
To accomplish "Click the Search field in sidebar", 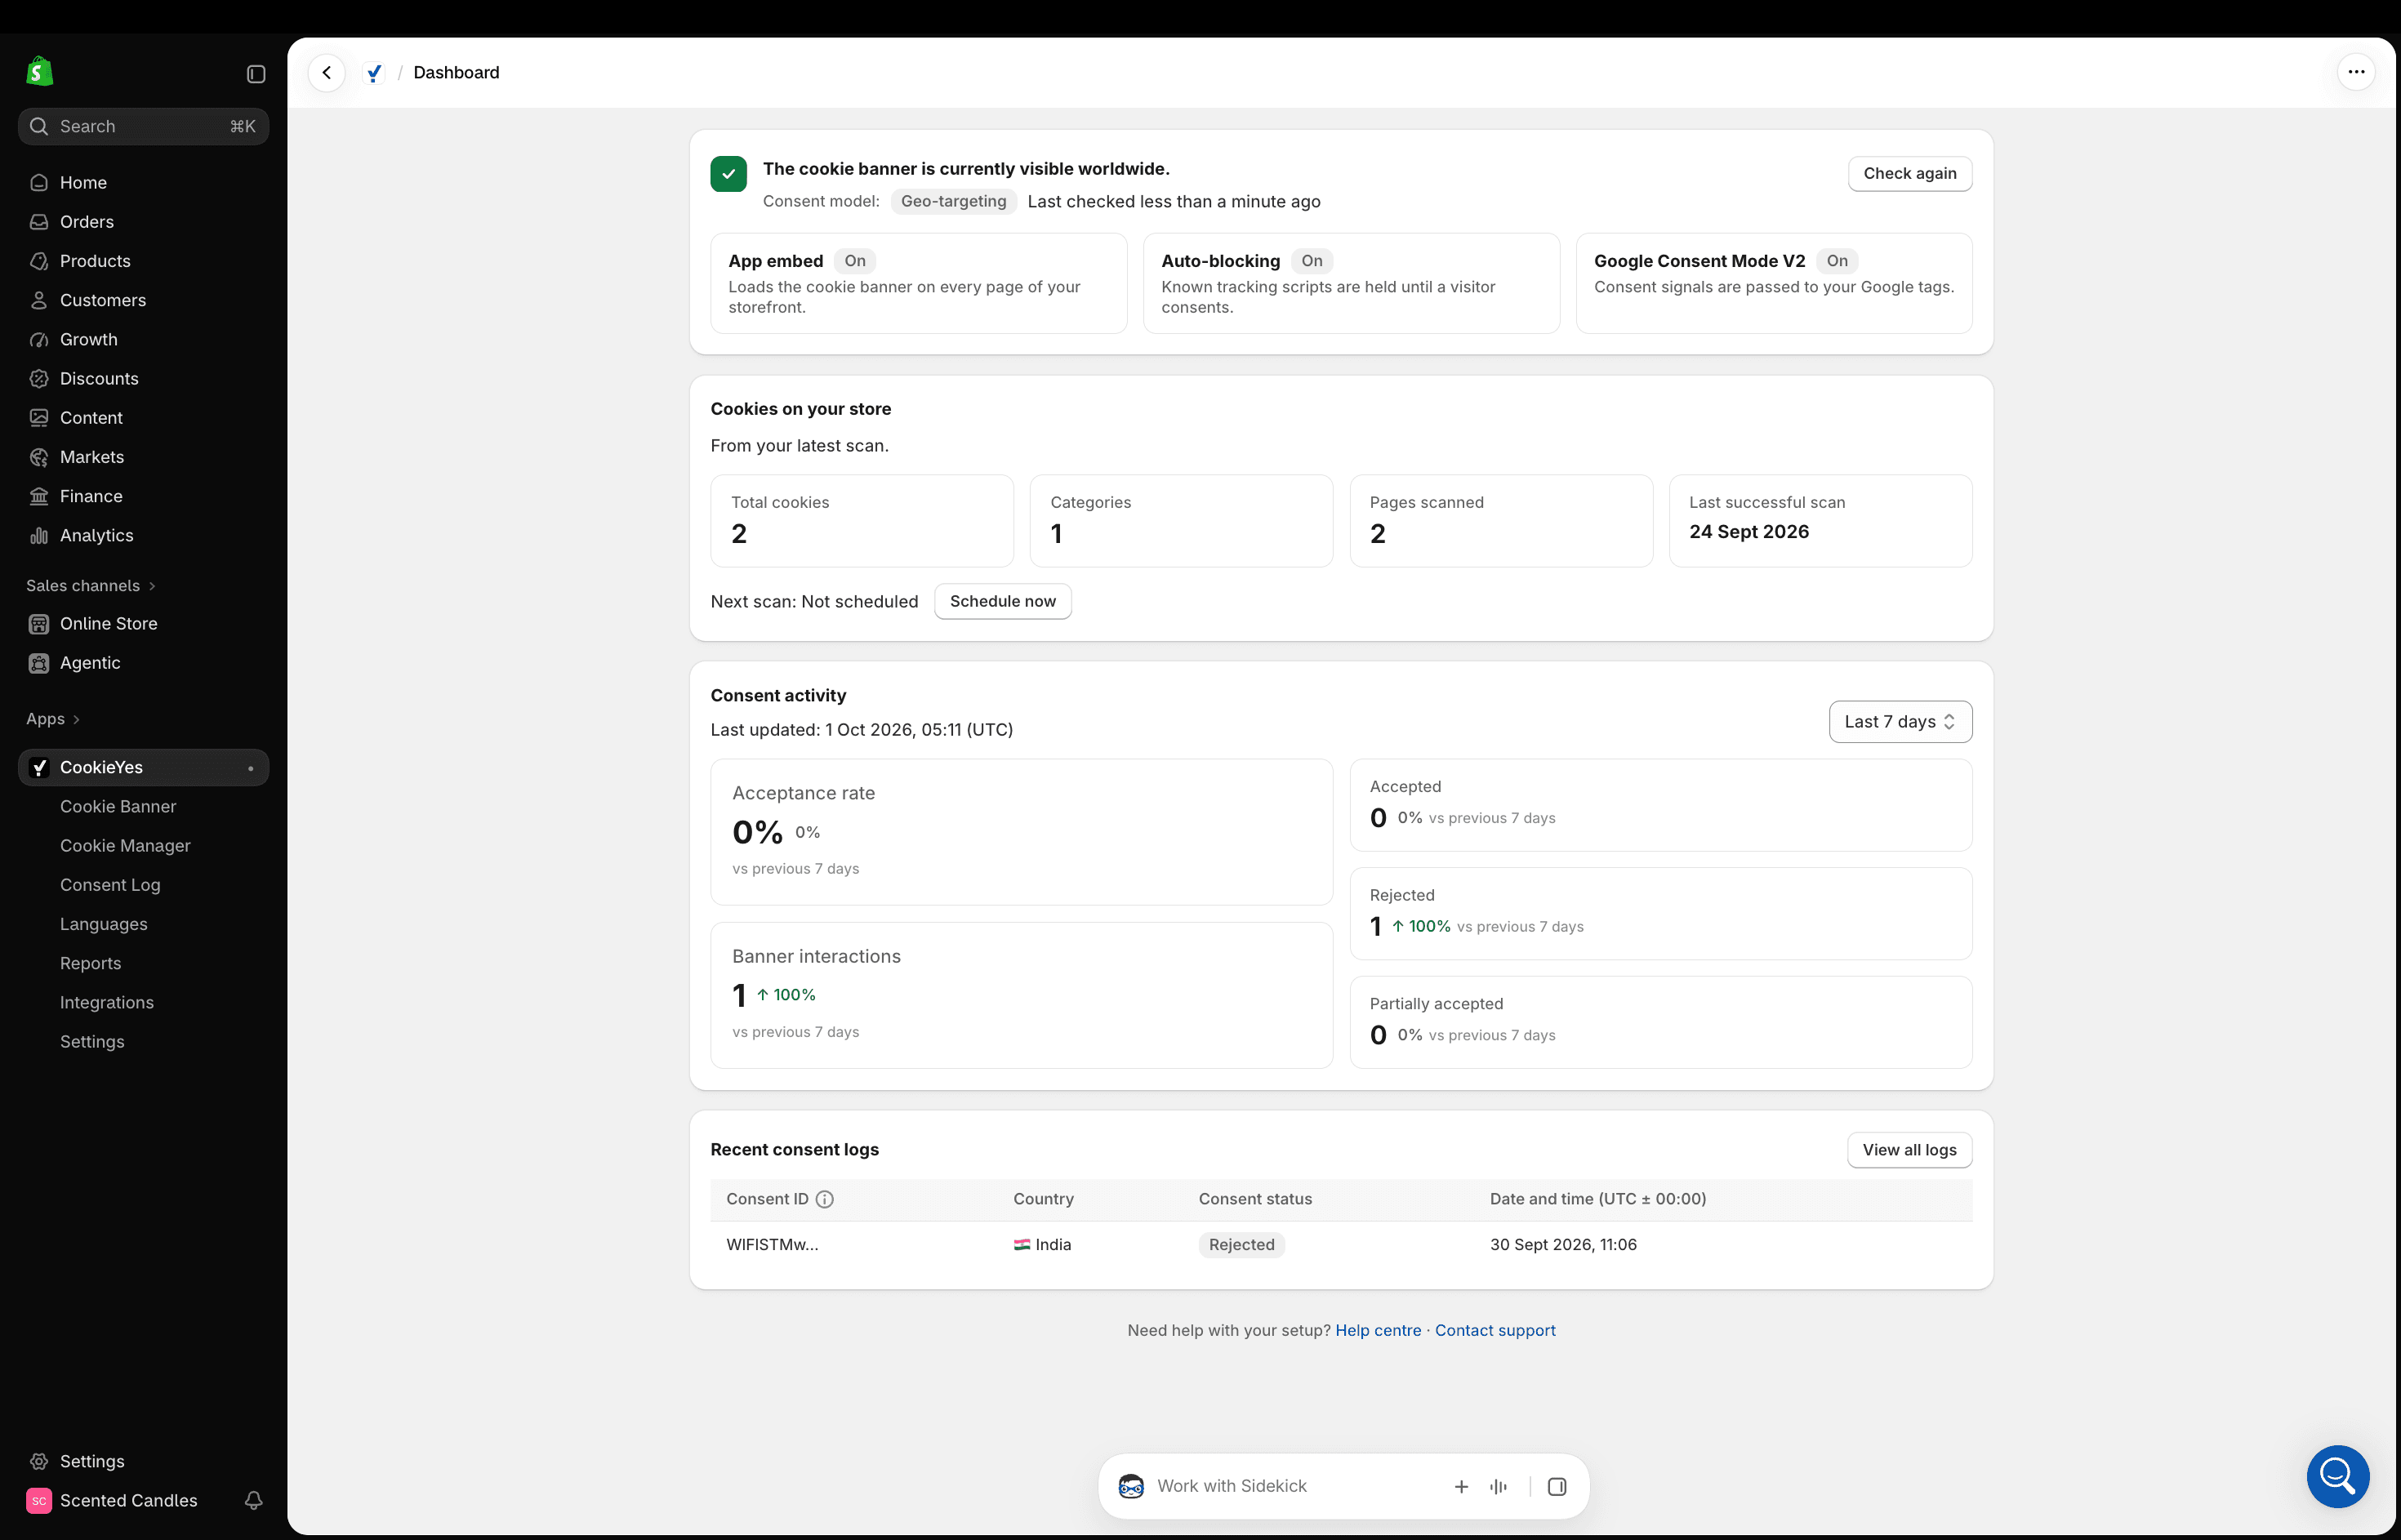I will 143,126.
